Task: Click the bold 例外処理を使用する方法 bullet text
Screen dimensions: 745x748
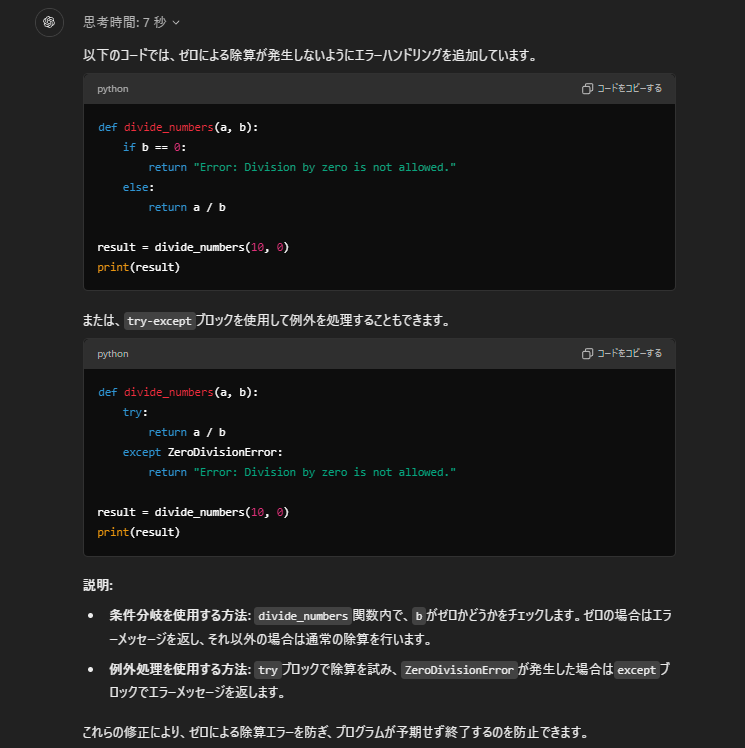Action: point(179,671)
